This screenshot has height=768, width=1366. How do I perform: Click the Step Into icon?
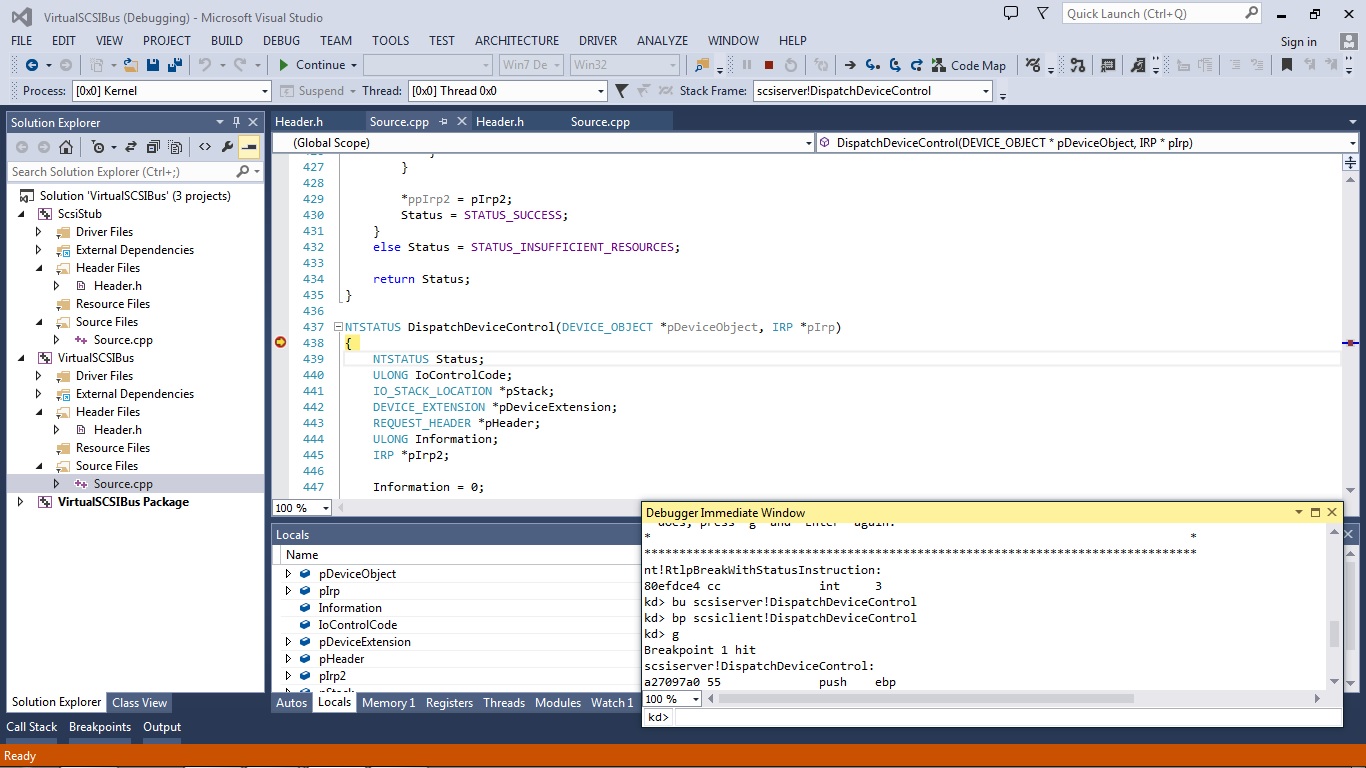(x=872, y=65)
